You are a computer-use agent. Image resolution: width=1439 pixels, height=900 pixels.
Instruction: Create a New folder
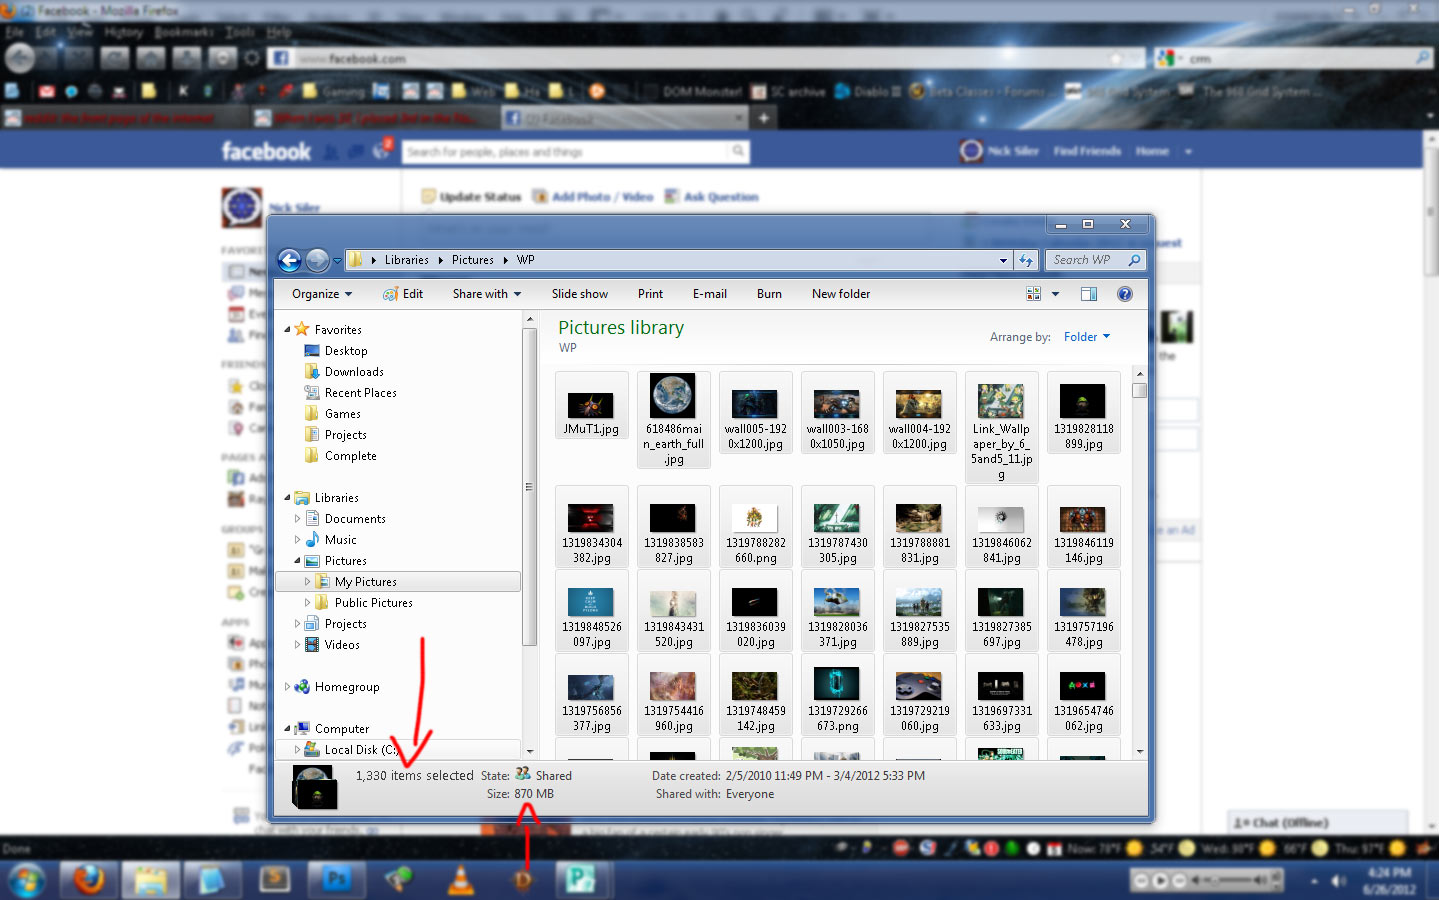point(841,294)
